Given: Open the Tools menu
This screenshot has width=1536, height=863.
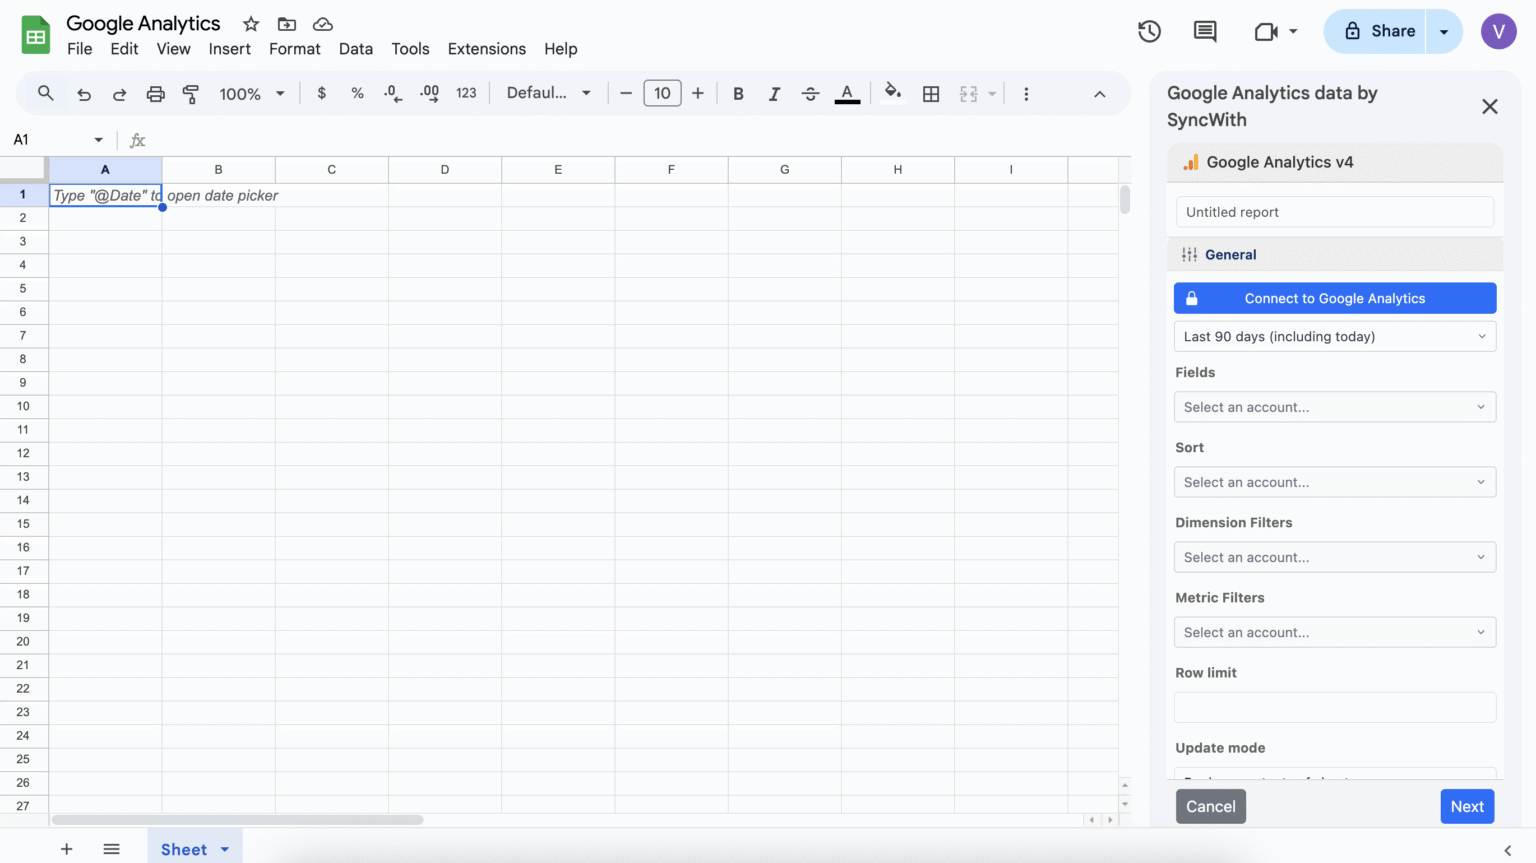Looking at the screenshot, I should (410, 49).
